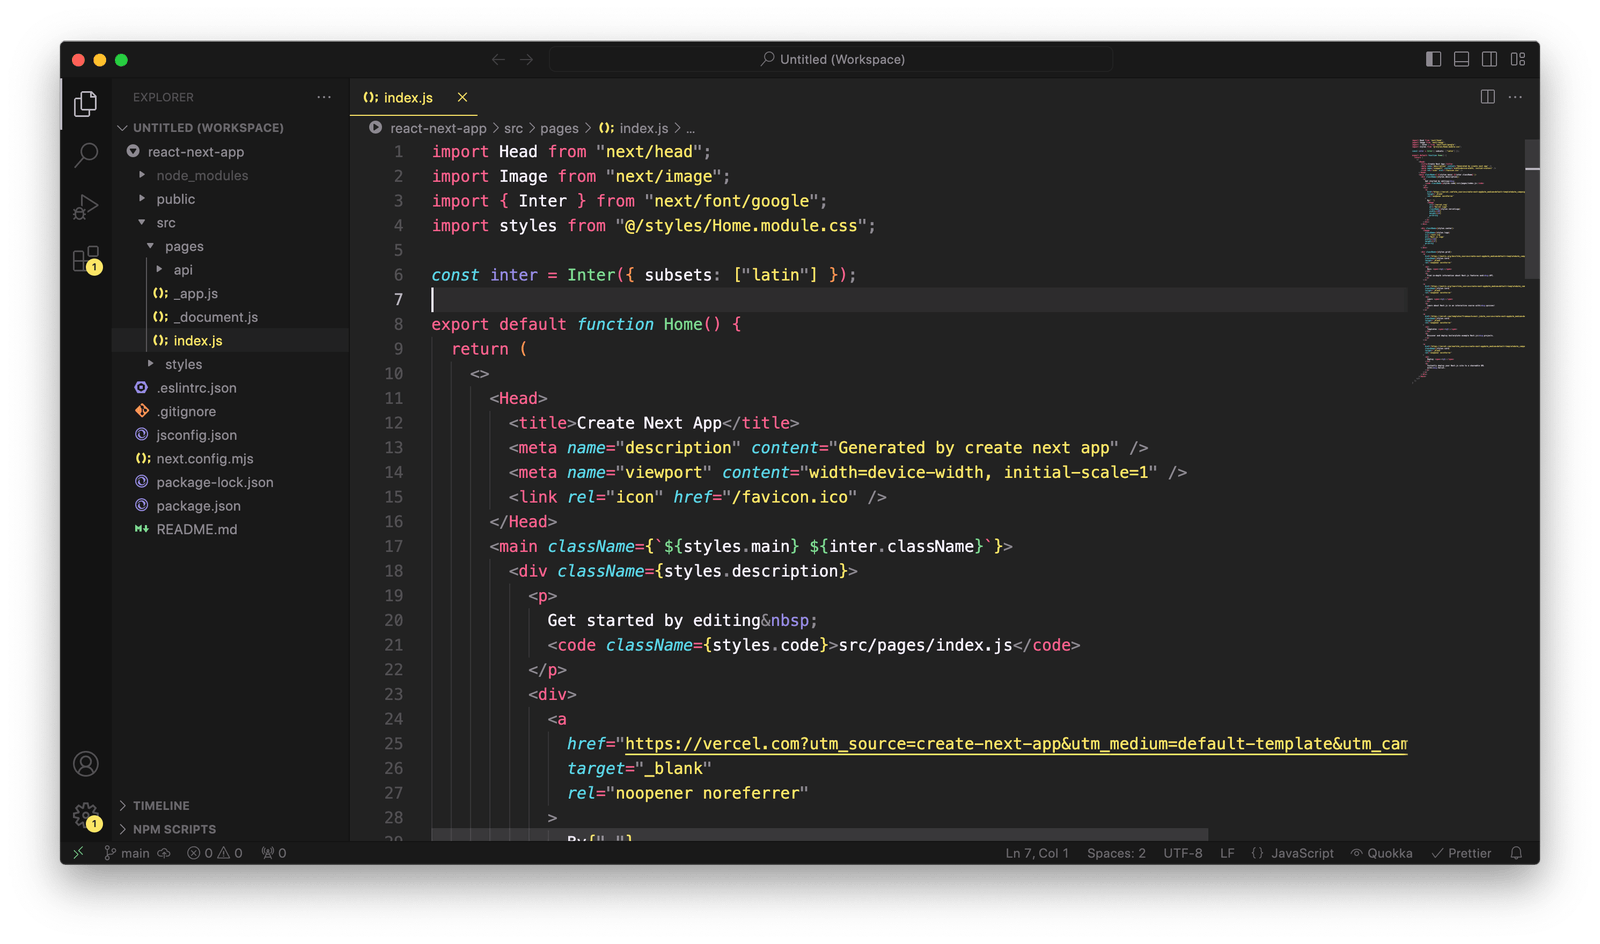1600x944 pixels.
Task: Open the Manage settings gear
Action: coord(86,816)
